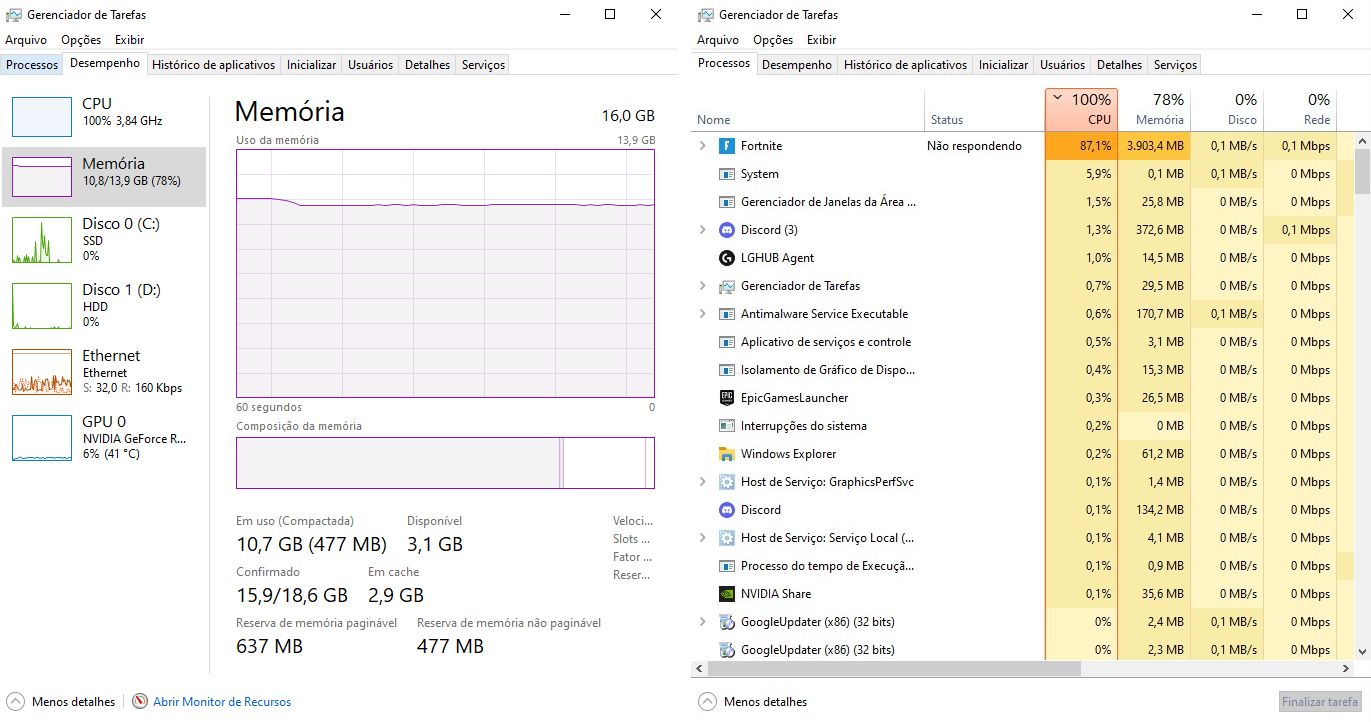Screen dimensions: 1371x722
Task: Open Detalhes tab in left window
Action: click(427, 65)
